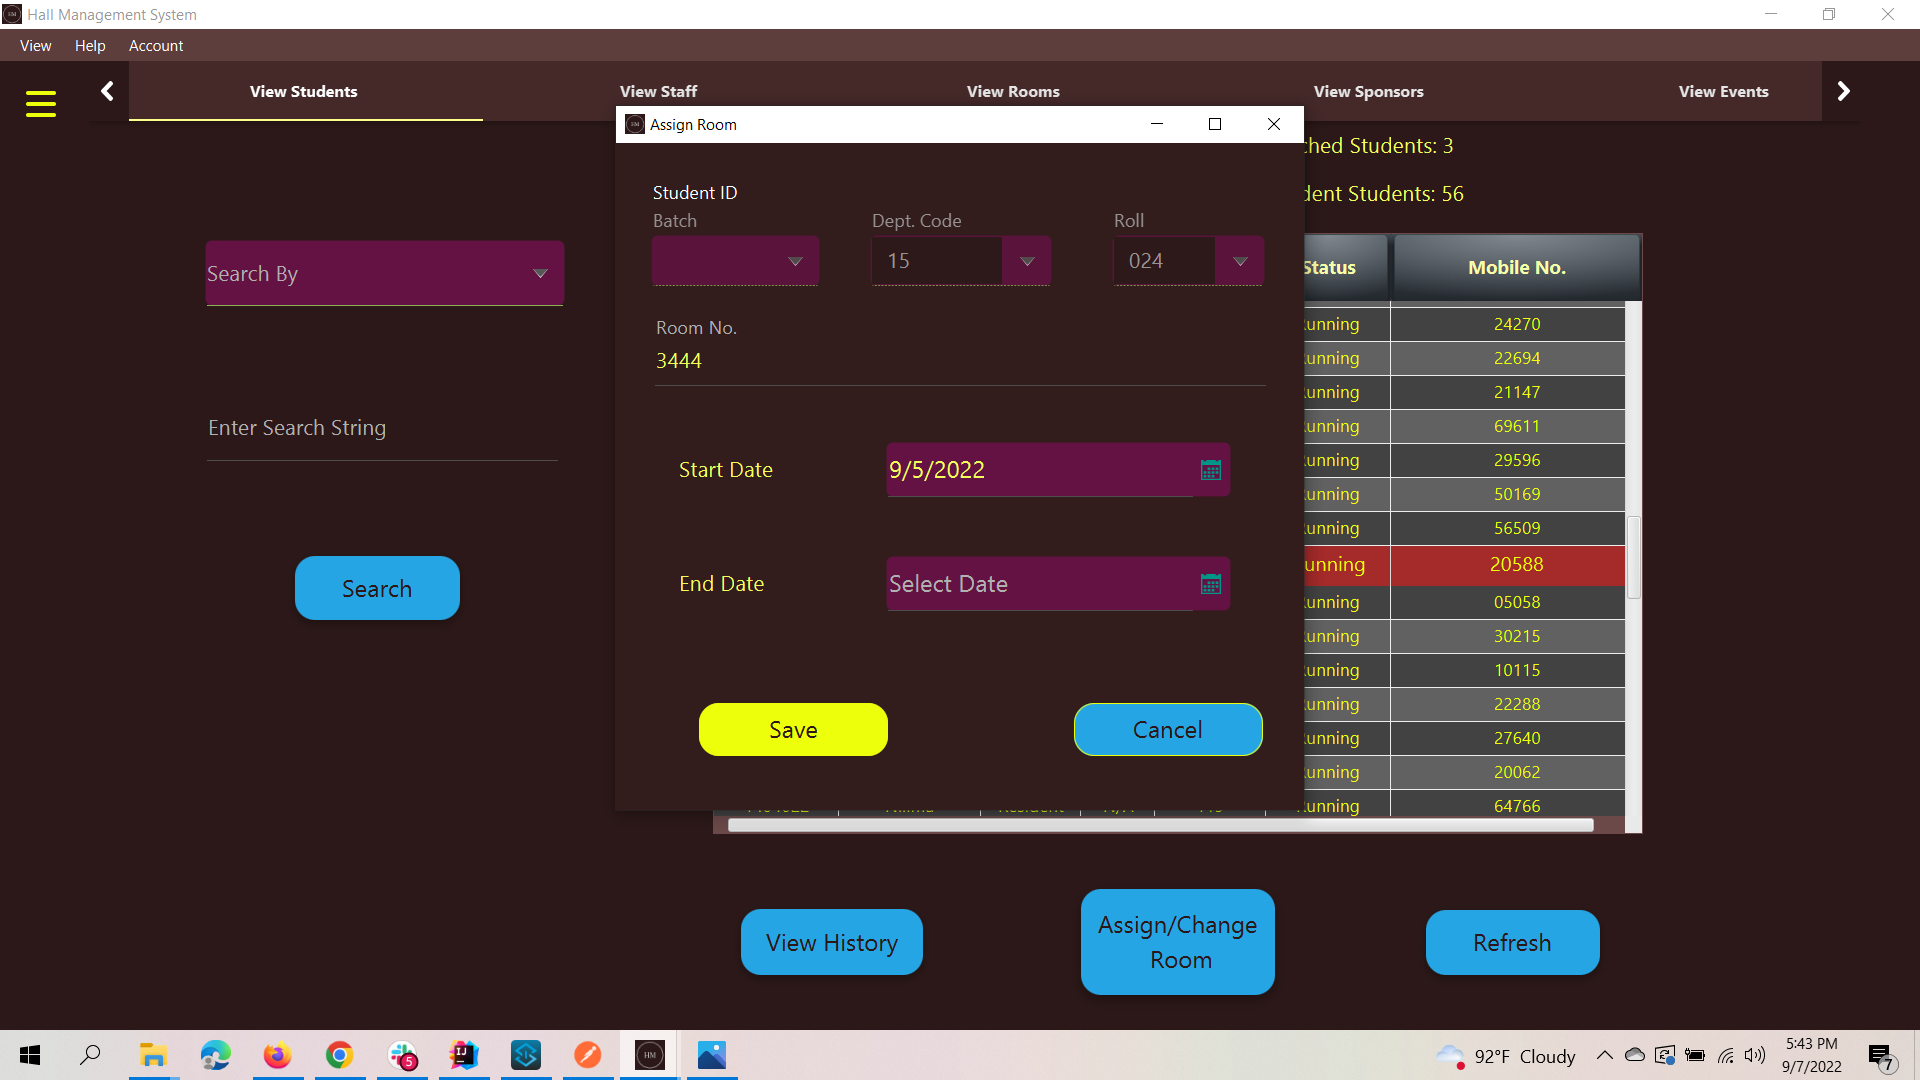This screenshot has width=1920, height=1080.
Task: Open the End Date calendar picker
Action: 1211,584
